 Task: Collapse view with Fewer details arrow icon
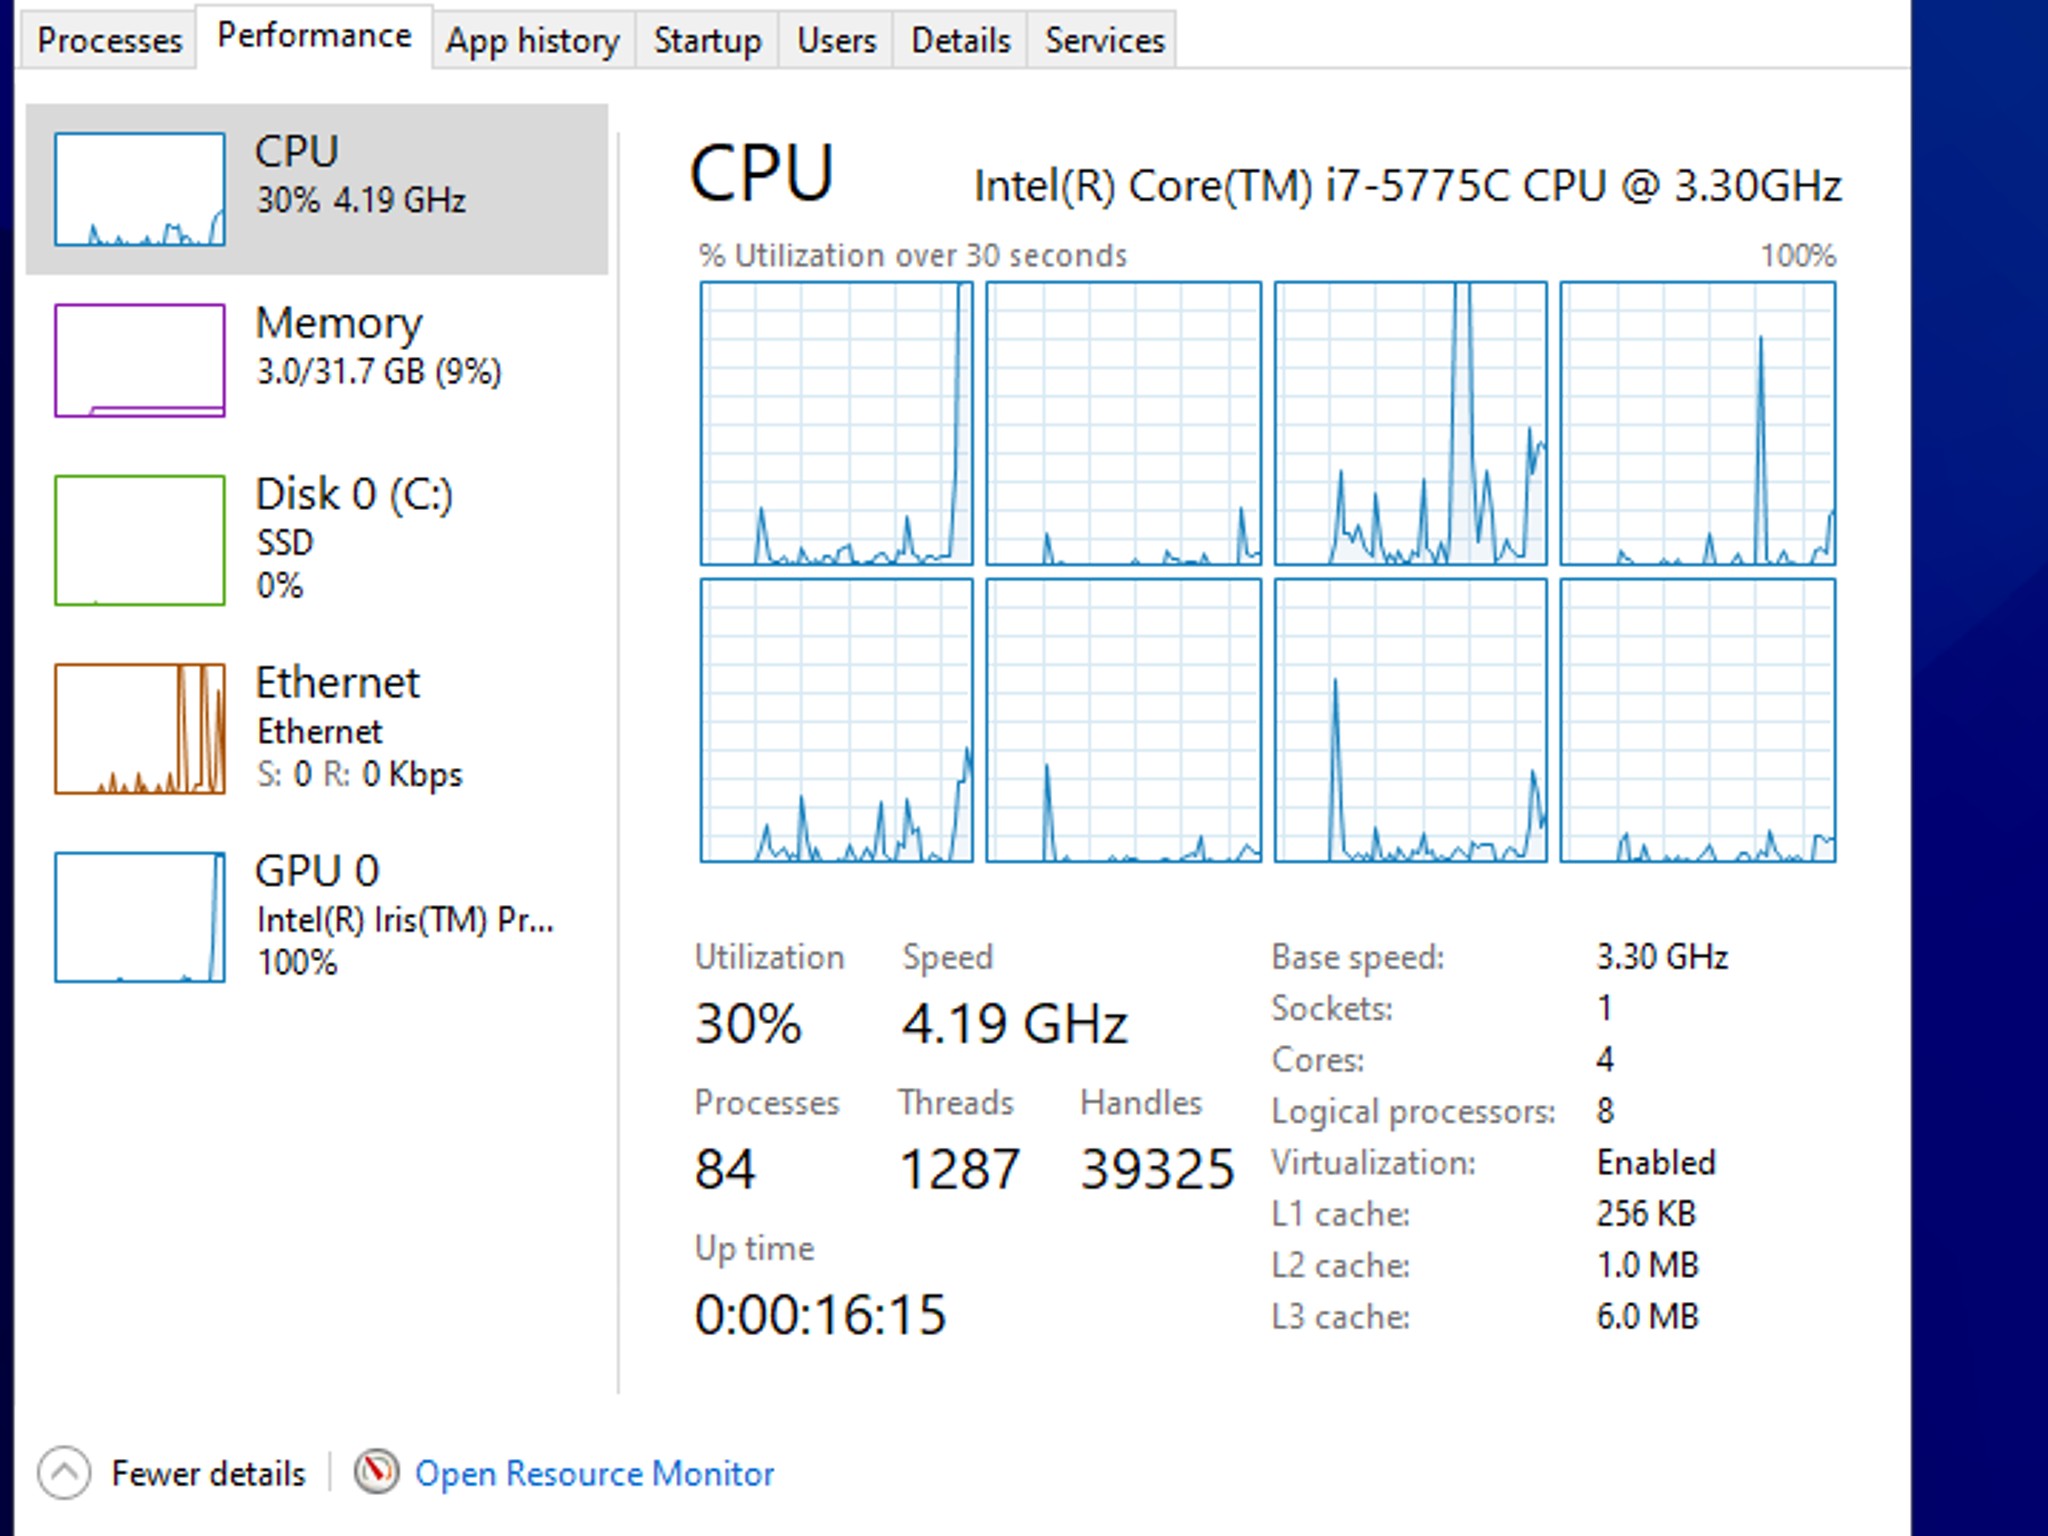click(x=64, y=1473)
